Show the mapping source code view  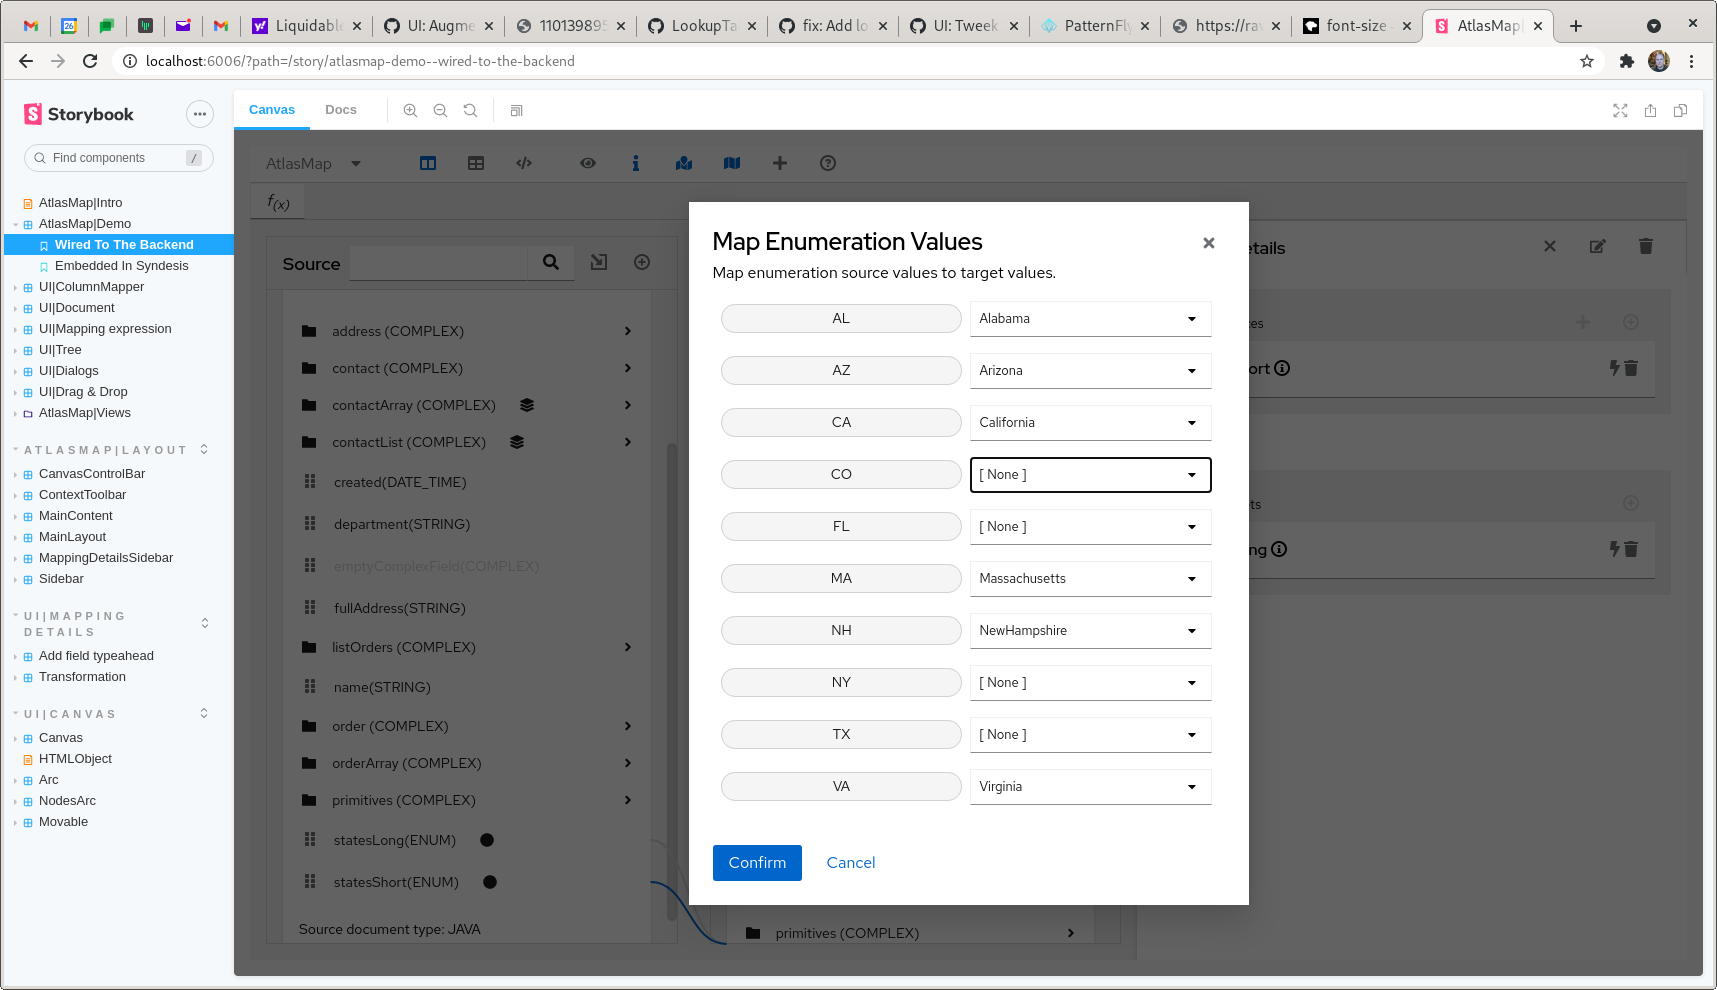coord(524,163)
